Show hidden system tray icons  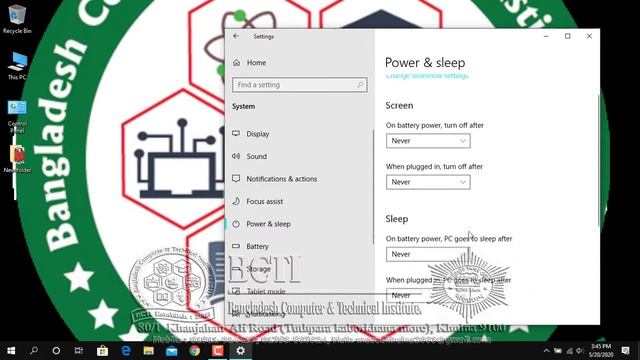546,351
